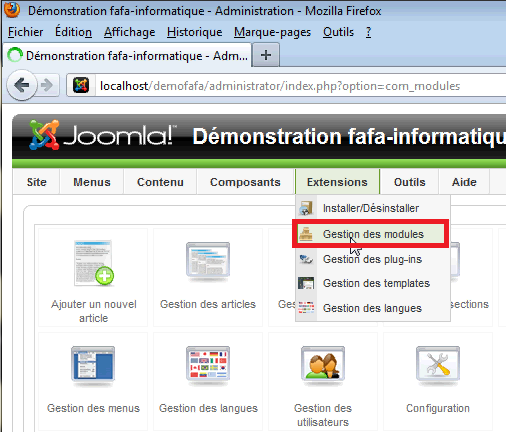Click the Joomla site favicon in address bar
Screen dimensions: 506x432
[x=81, y=85]
